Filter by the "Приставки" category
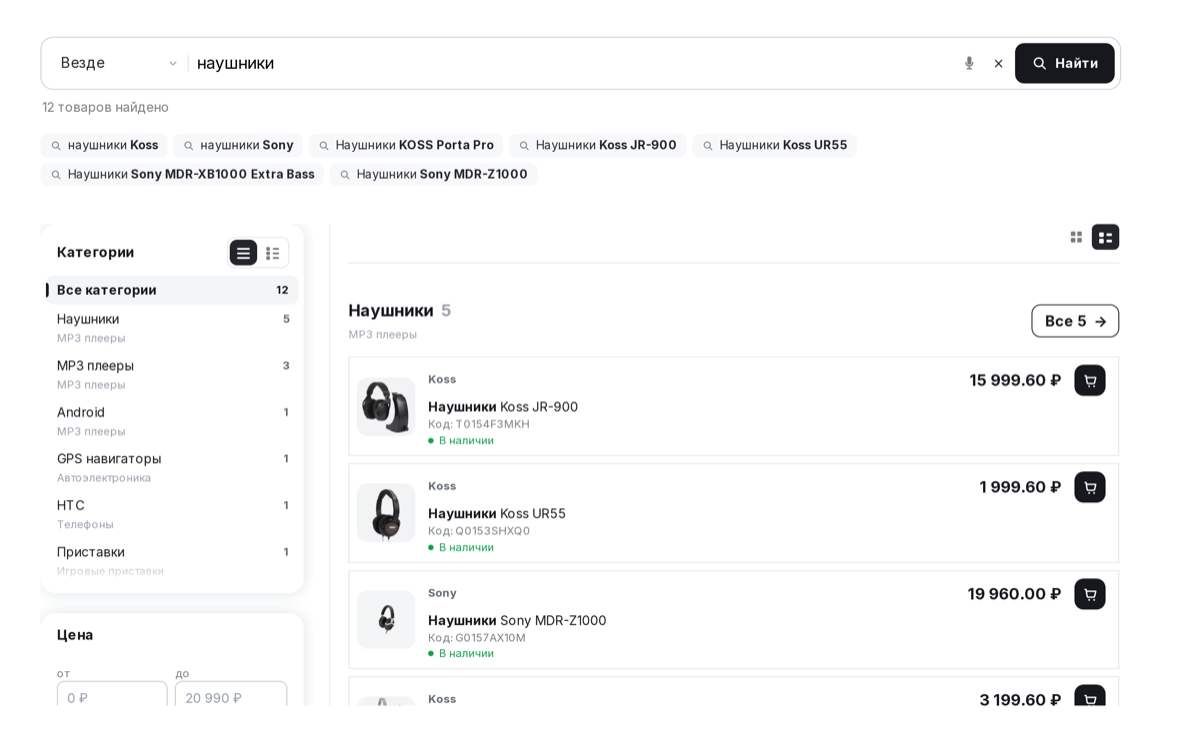Viewport: 1200px width, 746px height. (172, 560)
